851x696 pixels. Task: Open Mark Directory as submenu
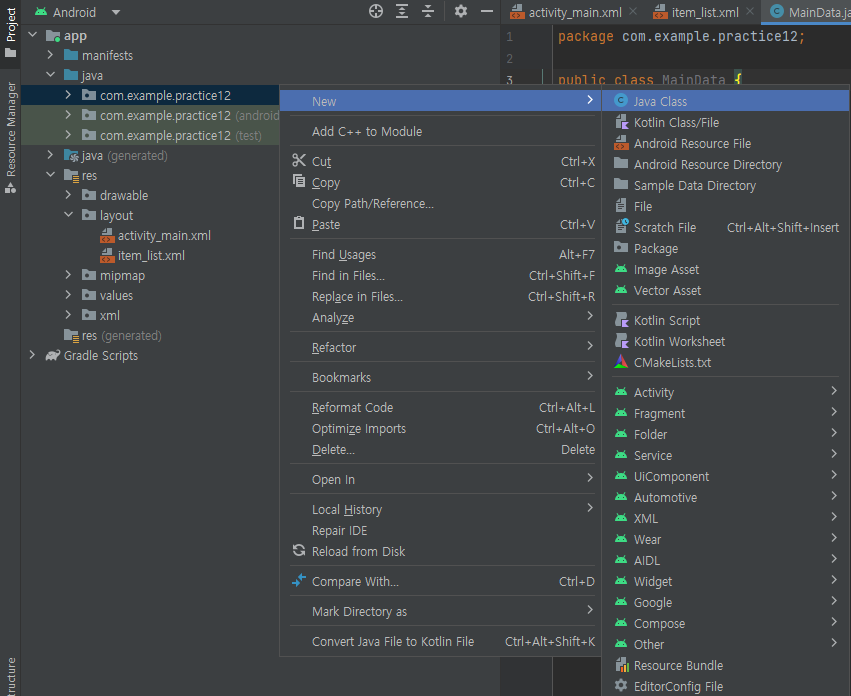[441, 611]
